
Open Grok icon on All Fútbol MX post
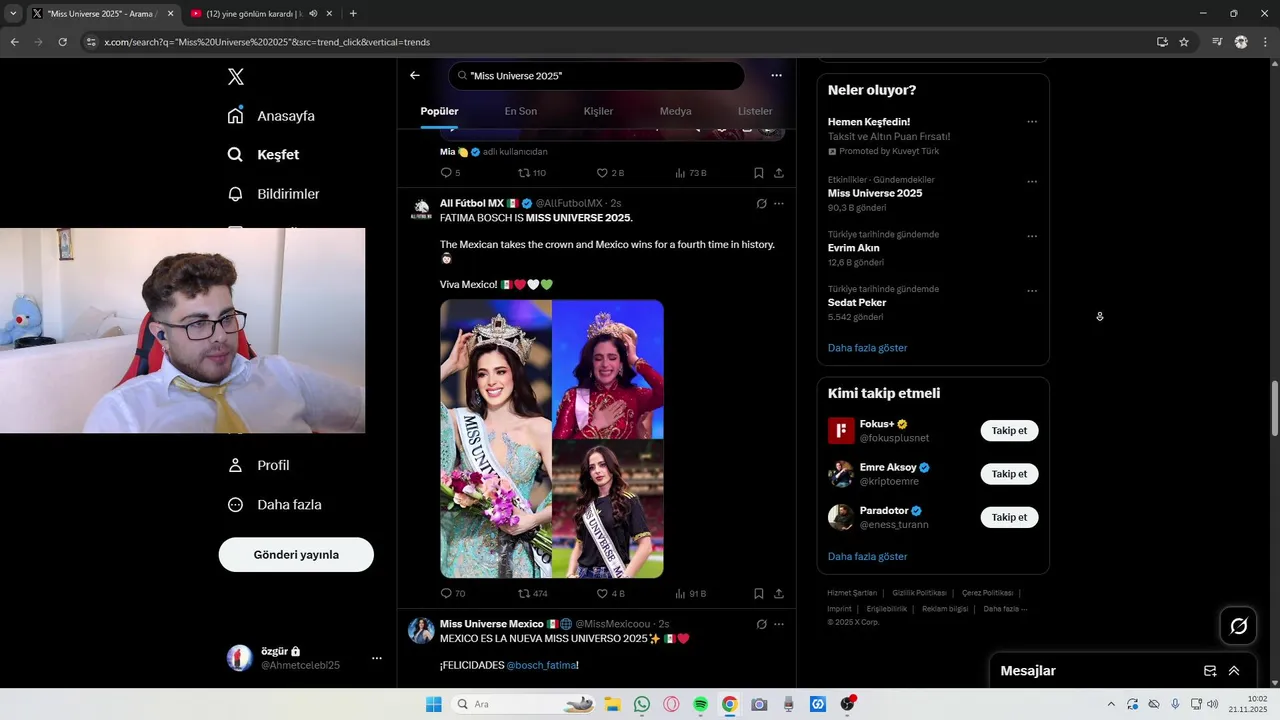coord(761,204)
